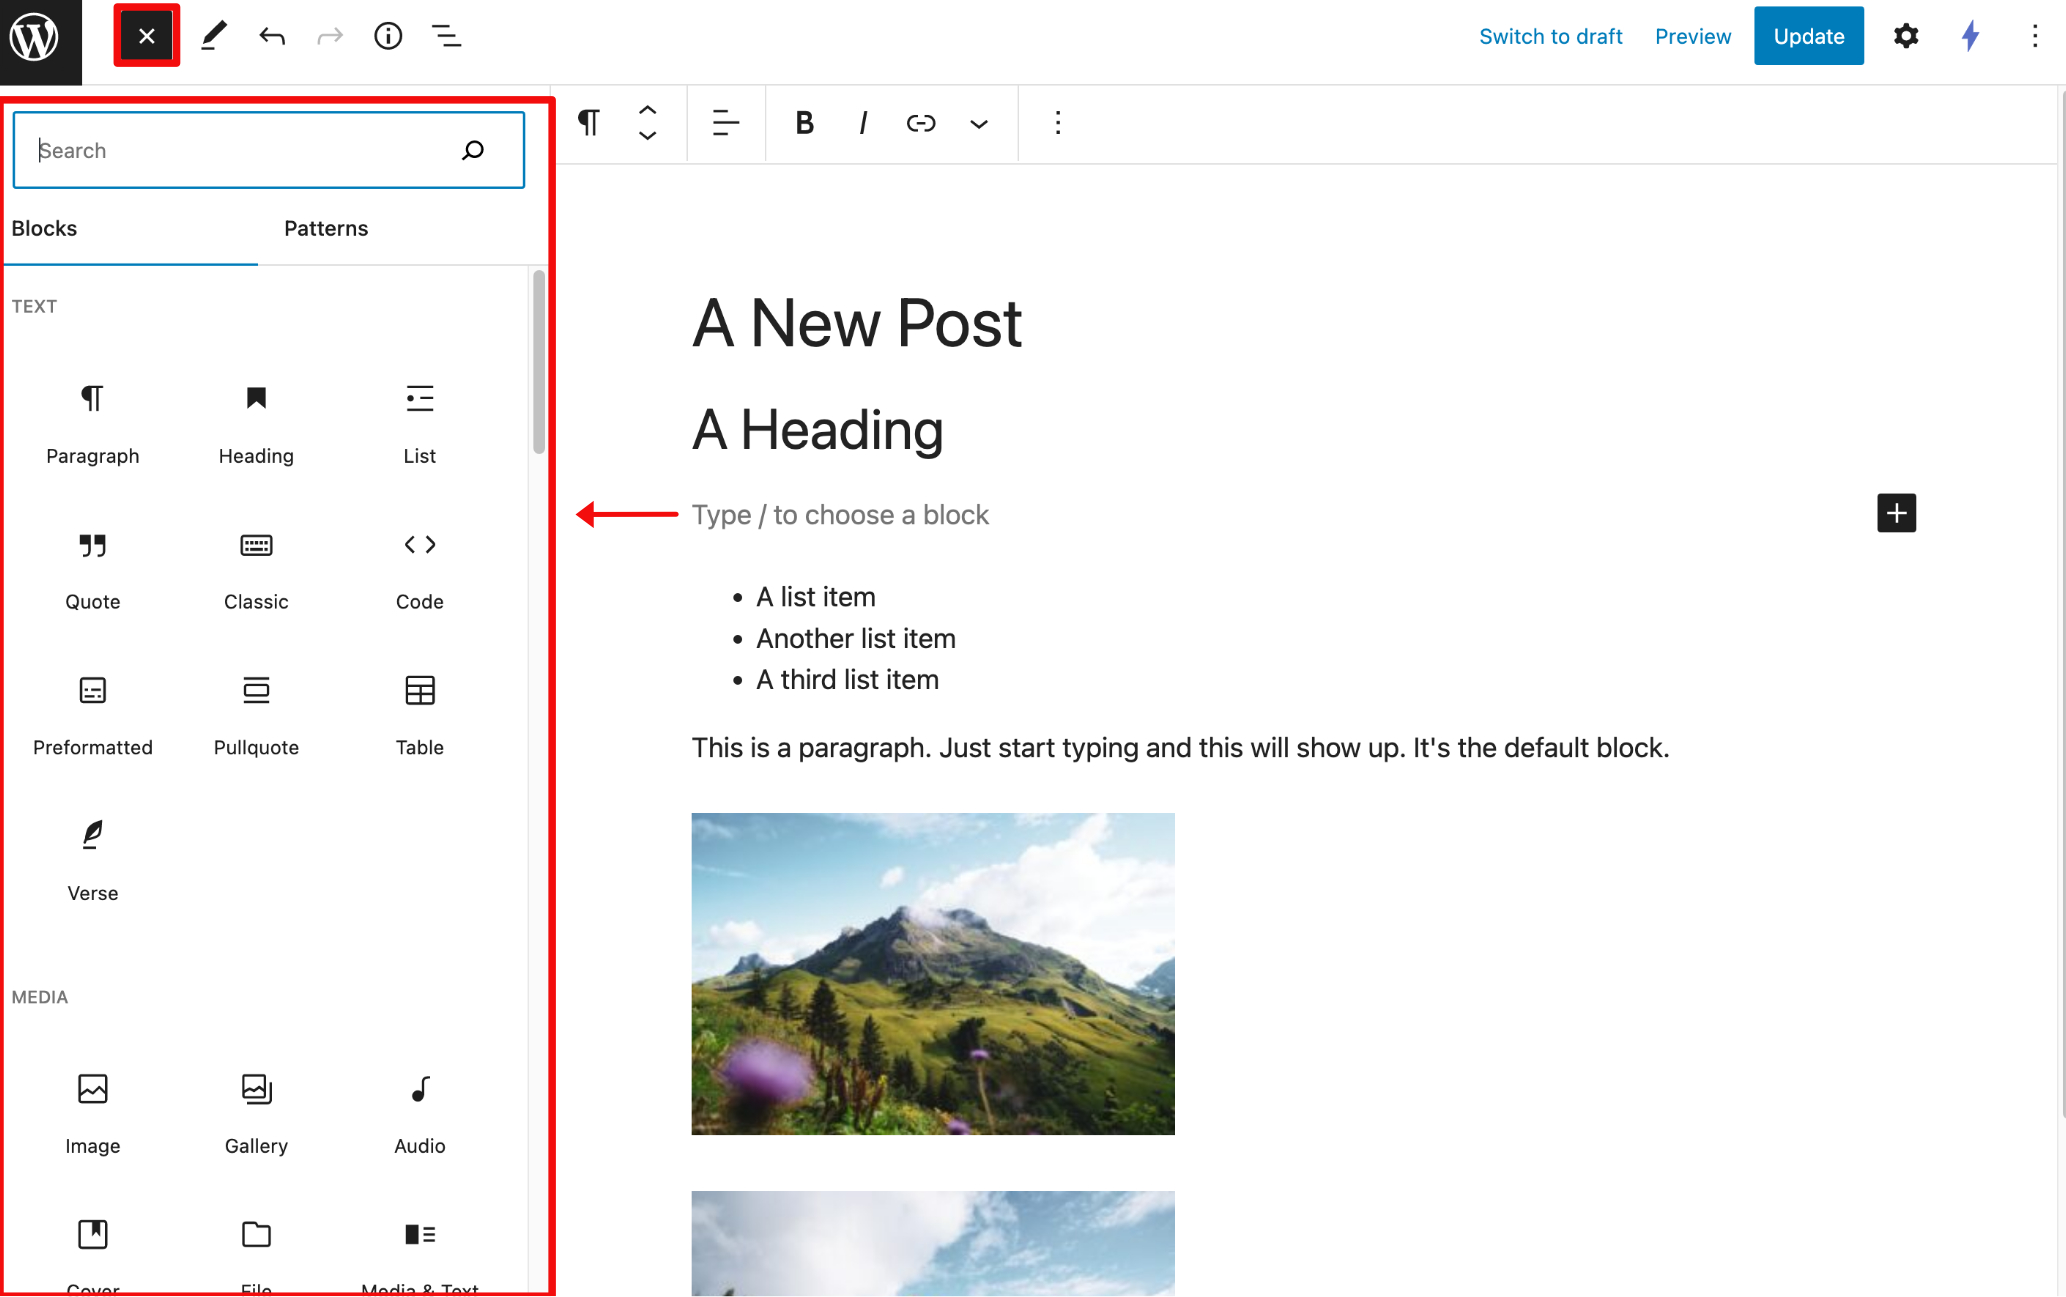
Task: Toggle the Settings gear sidebar
Action: point(1906,37)
